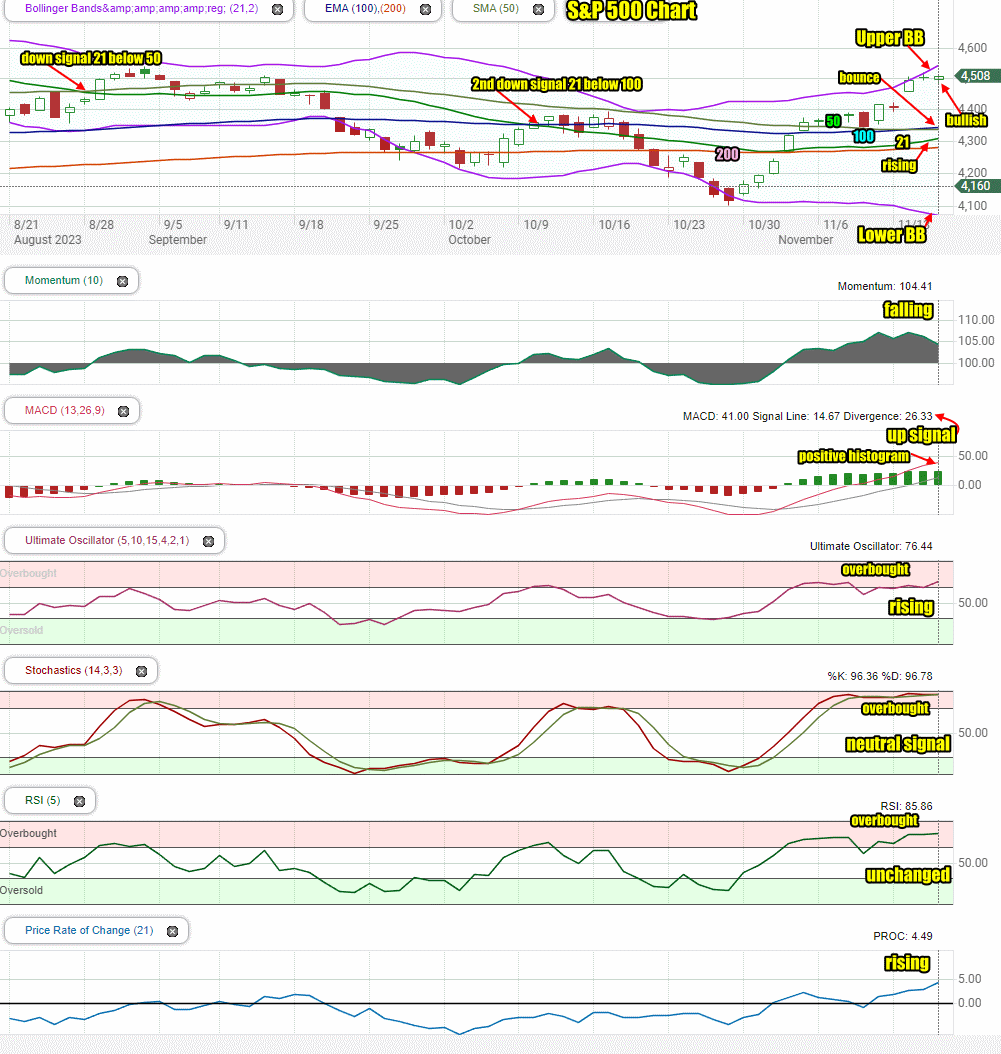Click the 10/16 date axis label
Image resolution: width=1001 pixels, height=1054 pixels.
pyautogui.click(x=614, y=225)
